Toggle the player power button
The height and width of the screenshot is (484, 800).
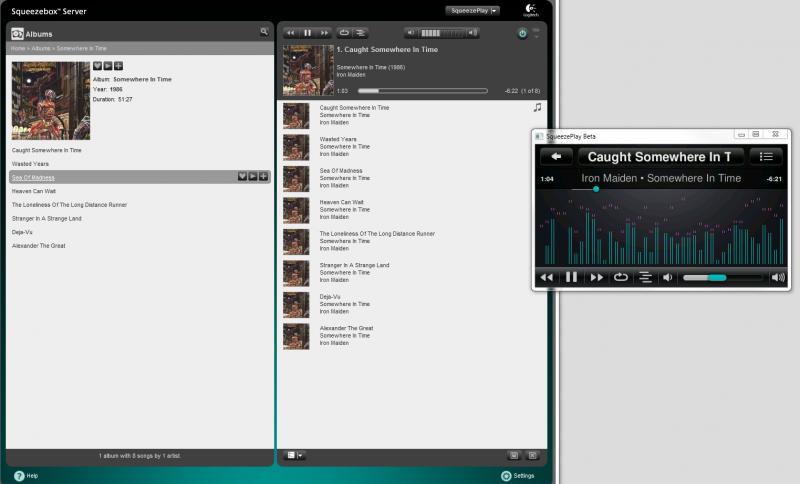point(522,34)
